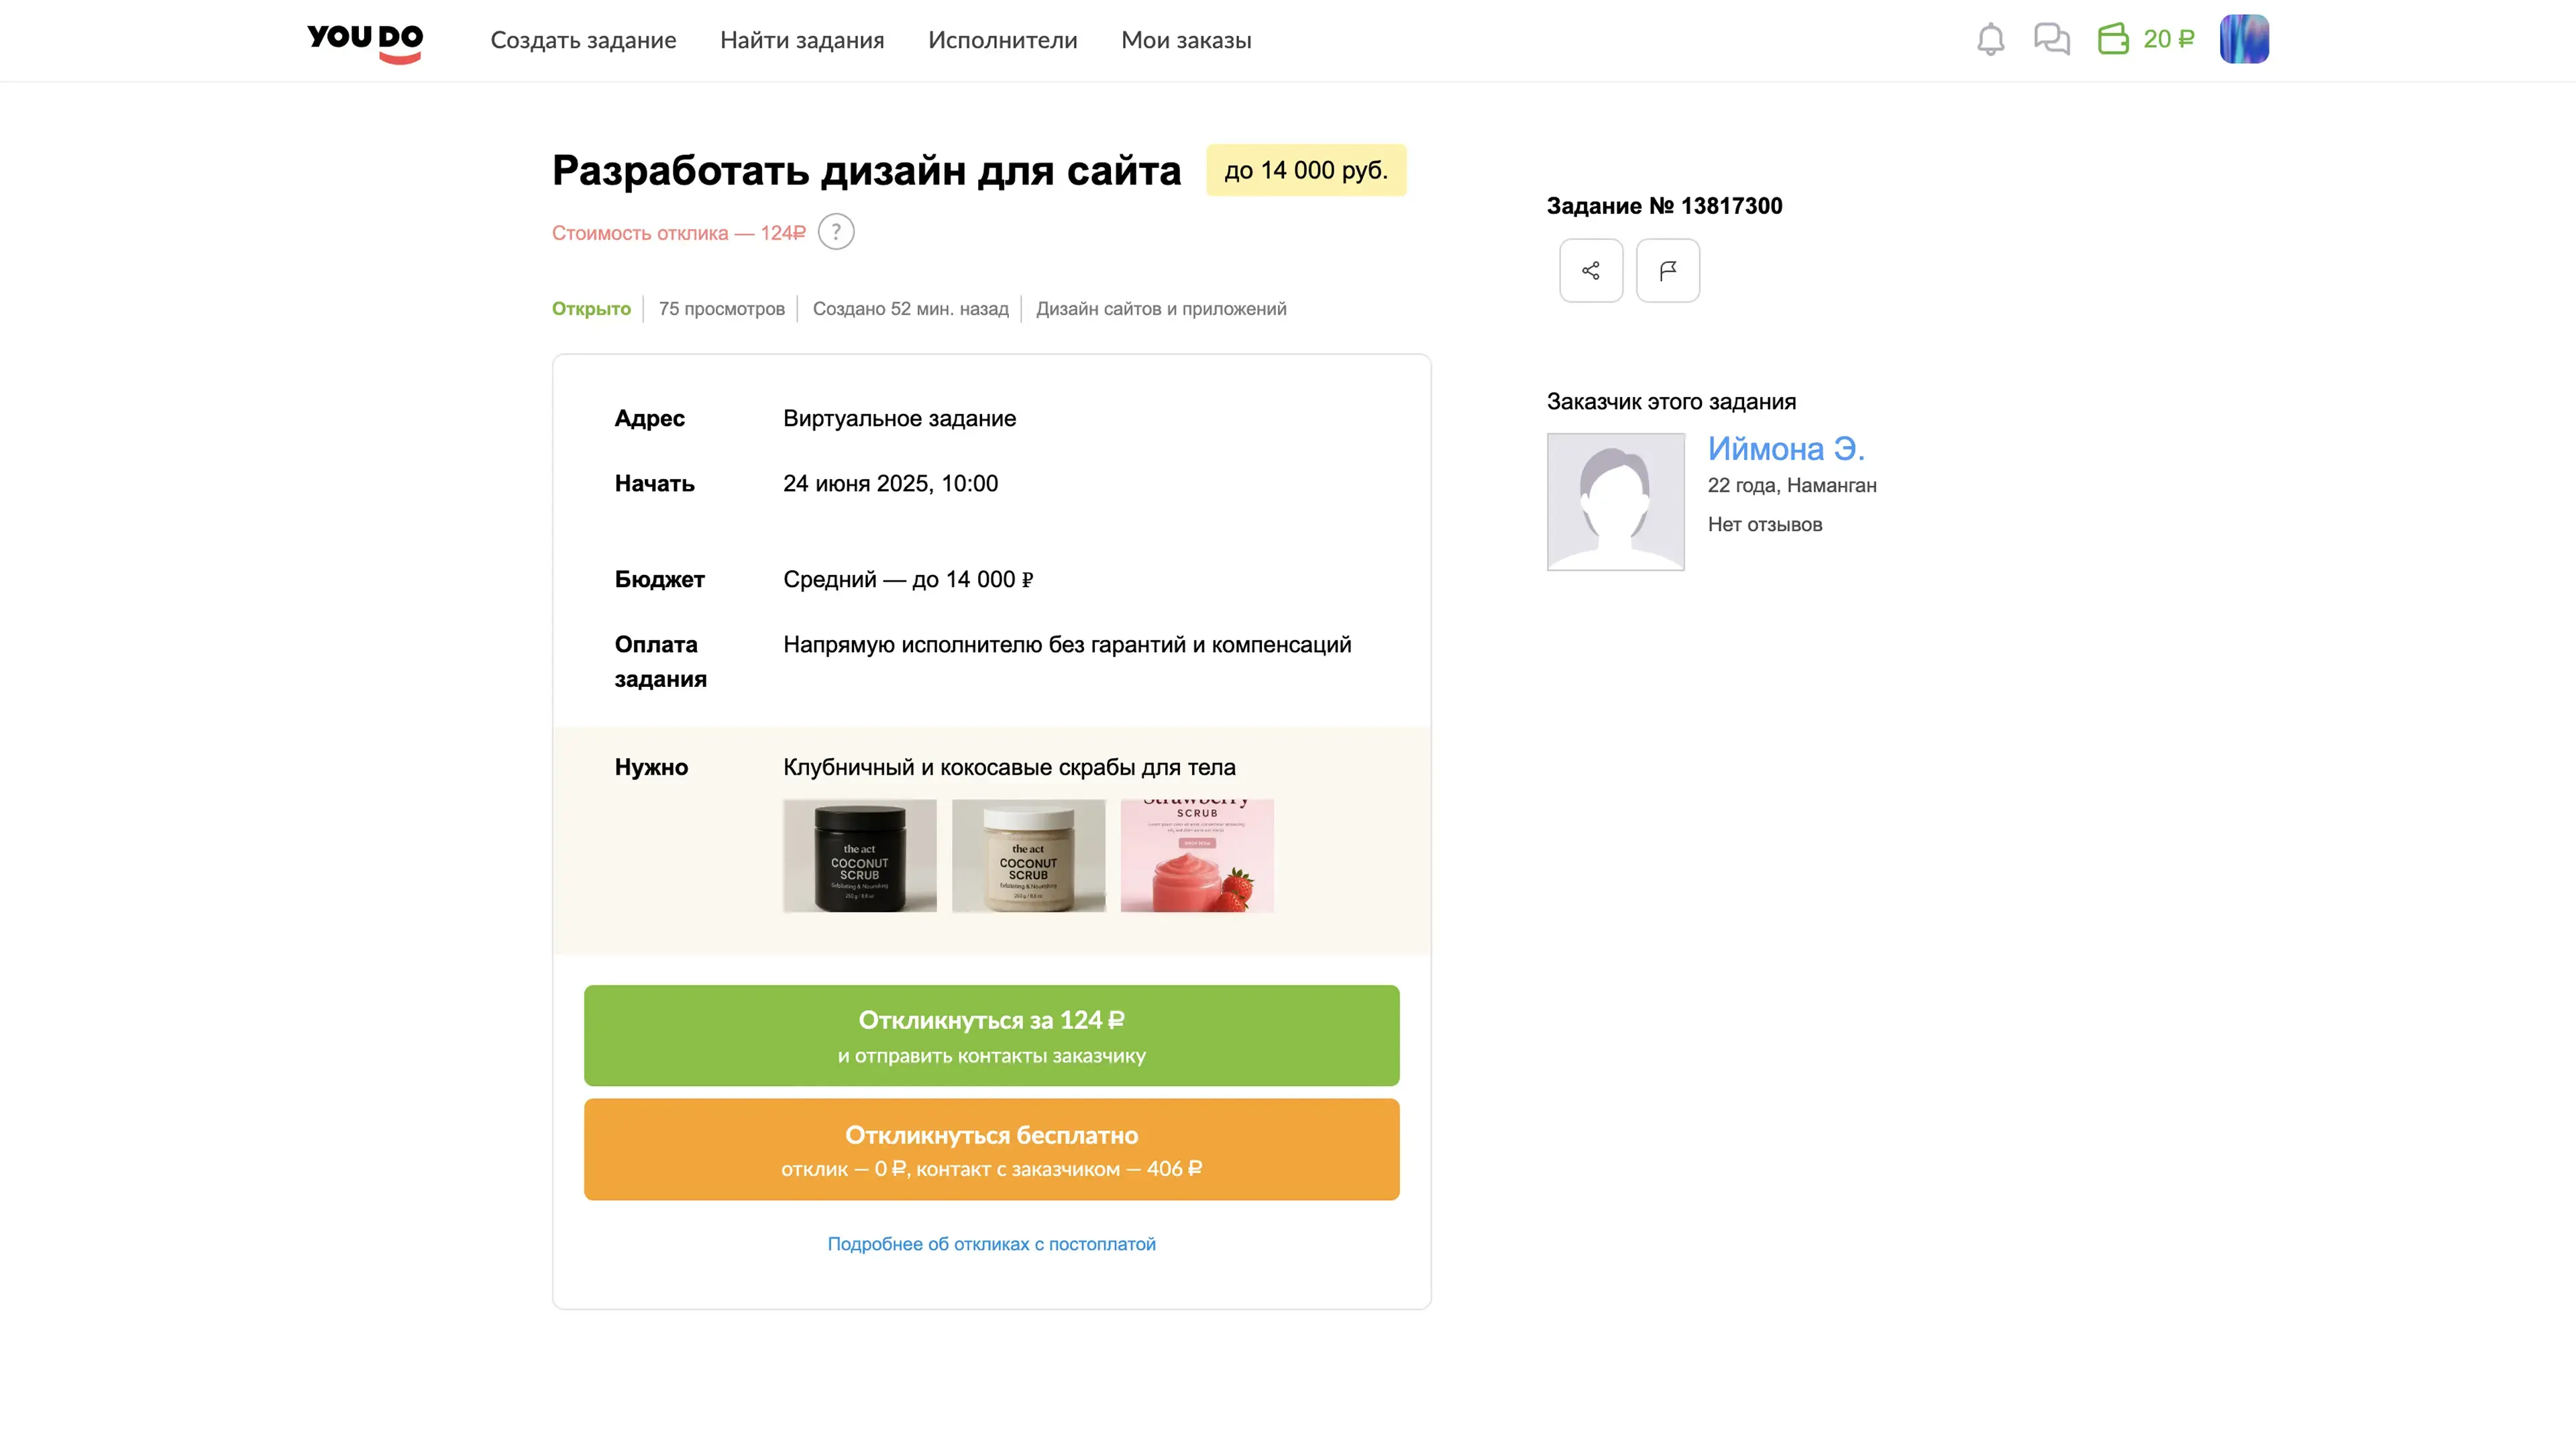
Task: Click the customer's avatar photo
Action: tap(1615, 502)
